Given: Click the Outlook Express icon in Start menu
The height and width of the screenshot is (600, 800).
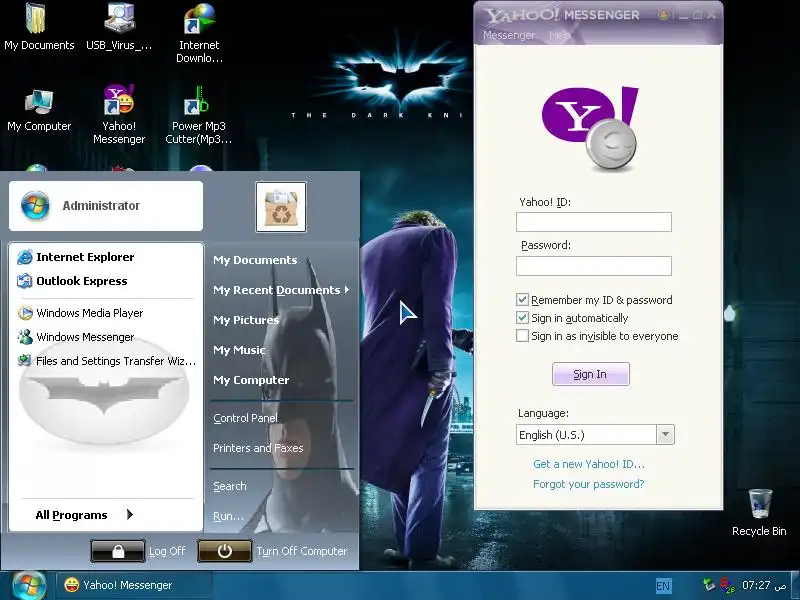Looking at the screenshot, I should (x=24, y=281).
